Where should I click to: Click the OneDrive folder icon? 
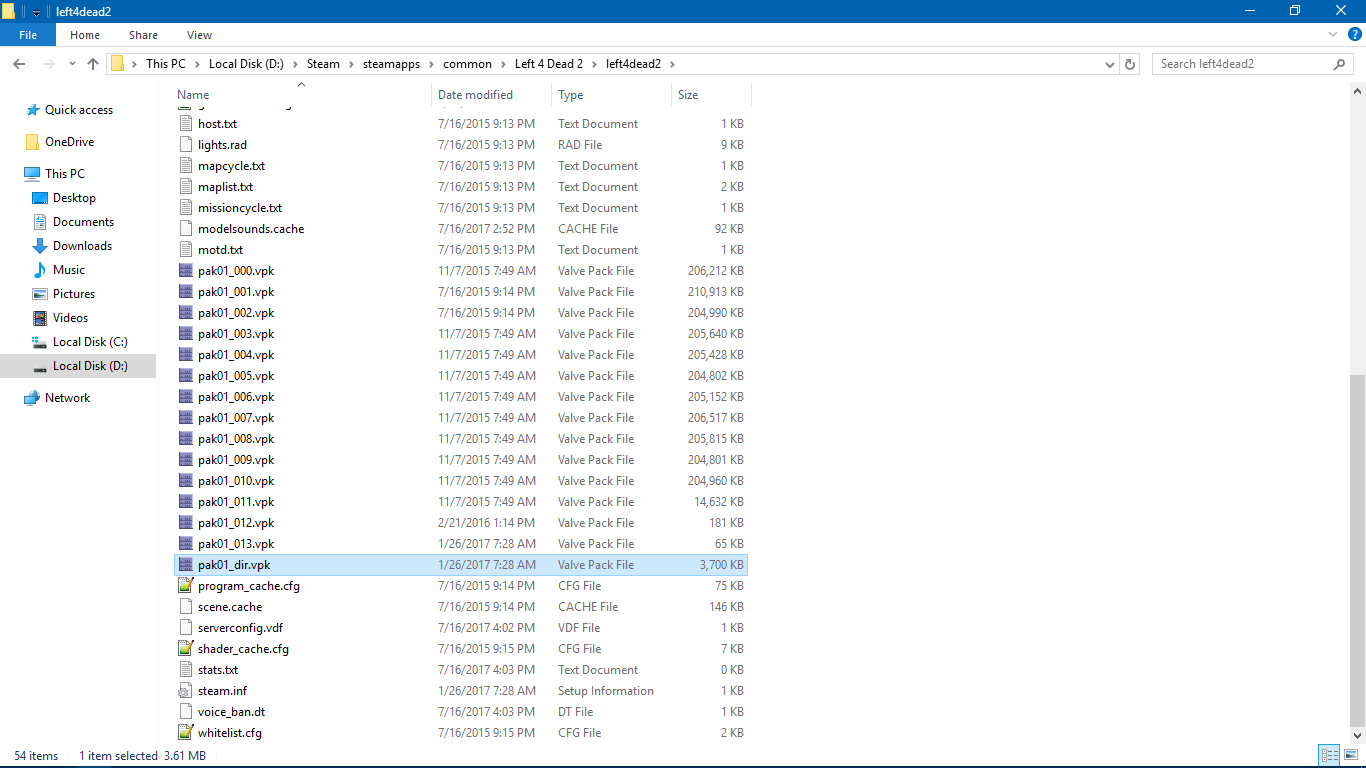pyautogui.click(x=33, y=142)
